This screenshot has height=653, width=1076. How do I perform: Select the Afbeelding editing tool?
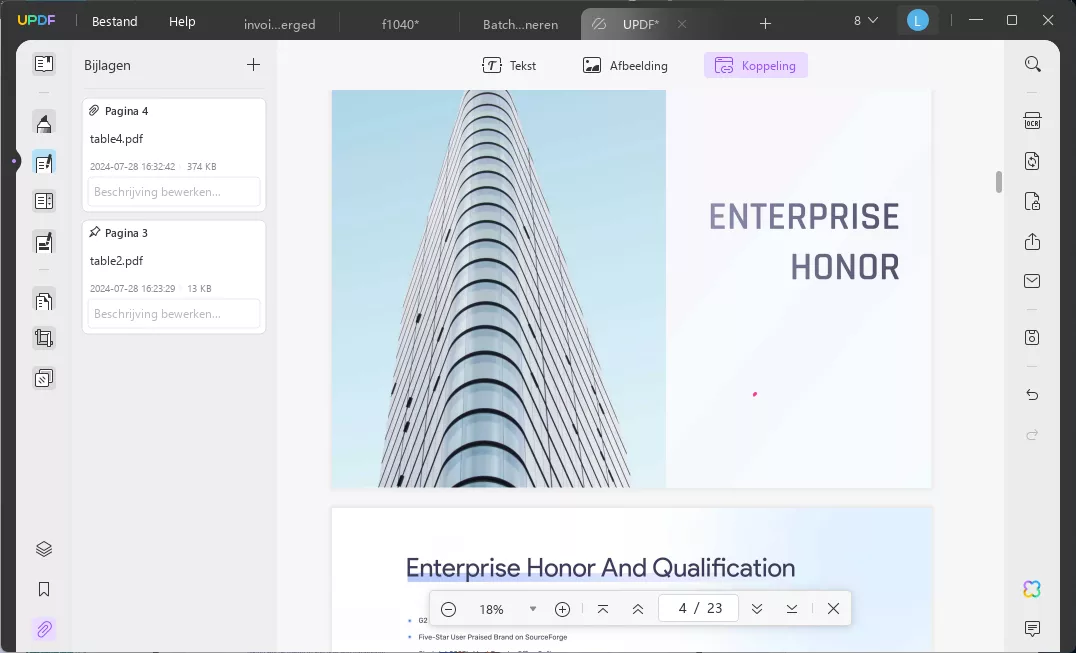(x=624, y=65)
